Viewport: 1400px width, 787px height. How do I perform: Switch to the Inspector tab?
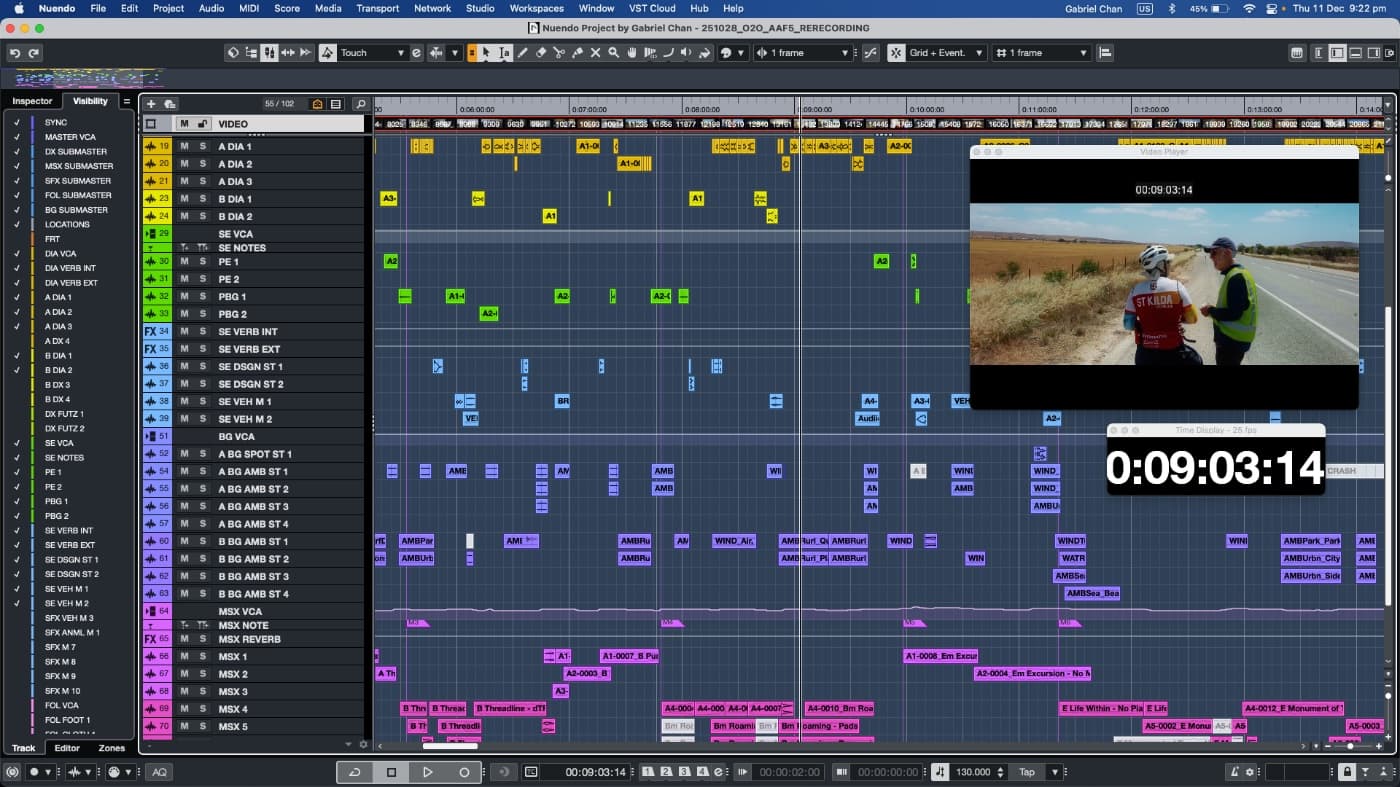[x=32, y=101]
